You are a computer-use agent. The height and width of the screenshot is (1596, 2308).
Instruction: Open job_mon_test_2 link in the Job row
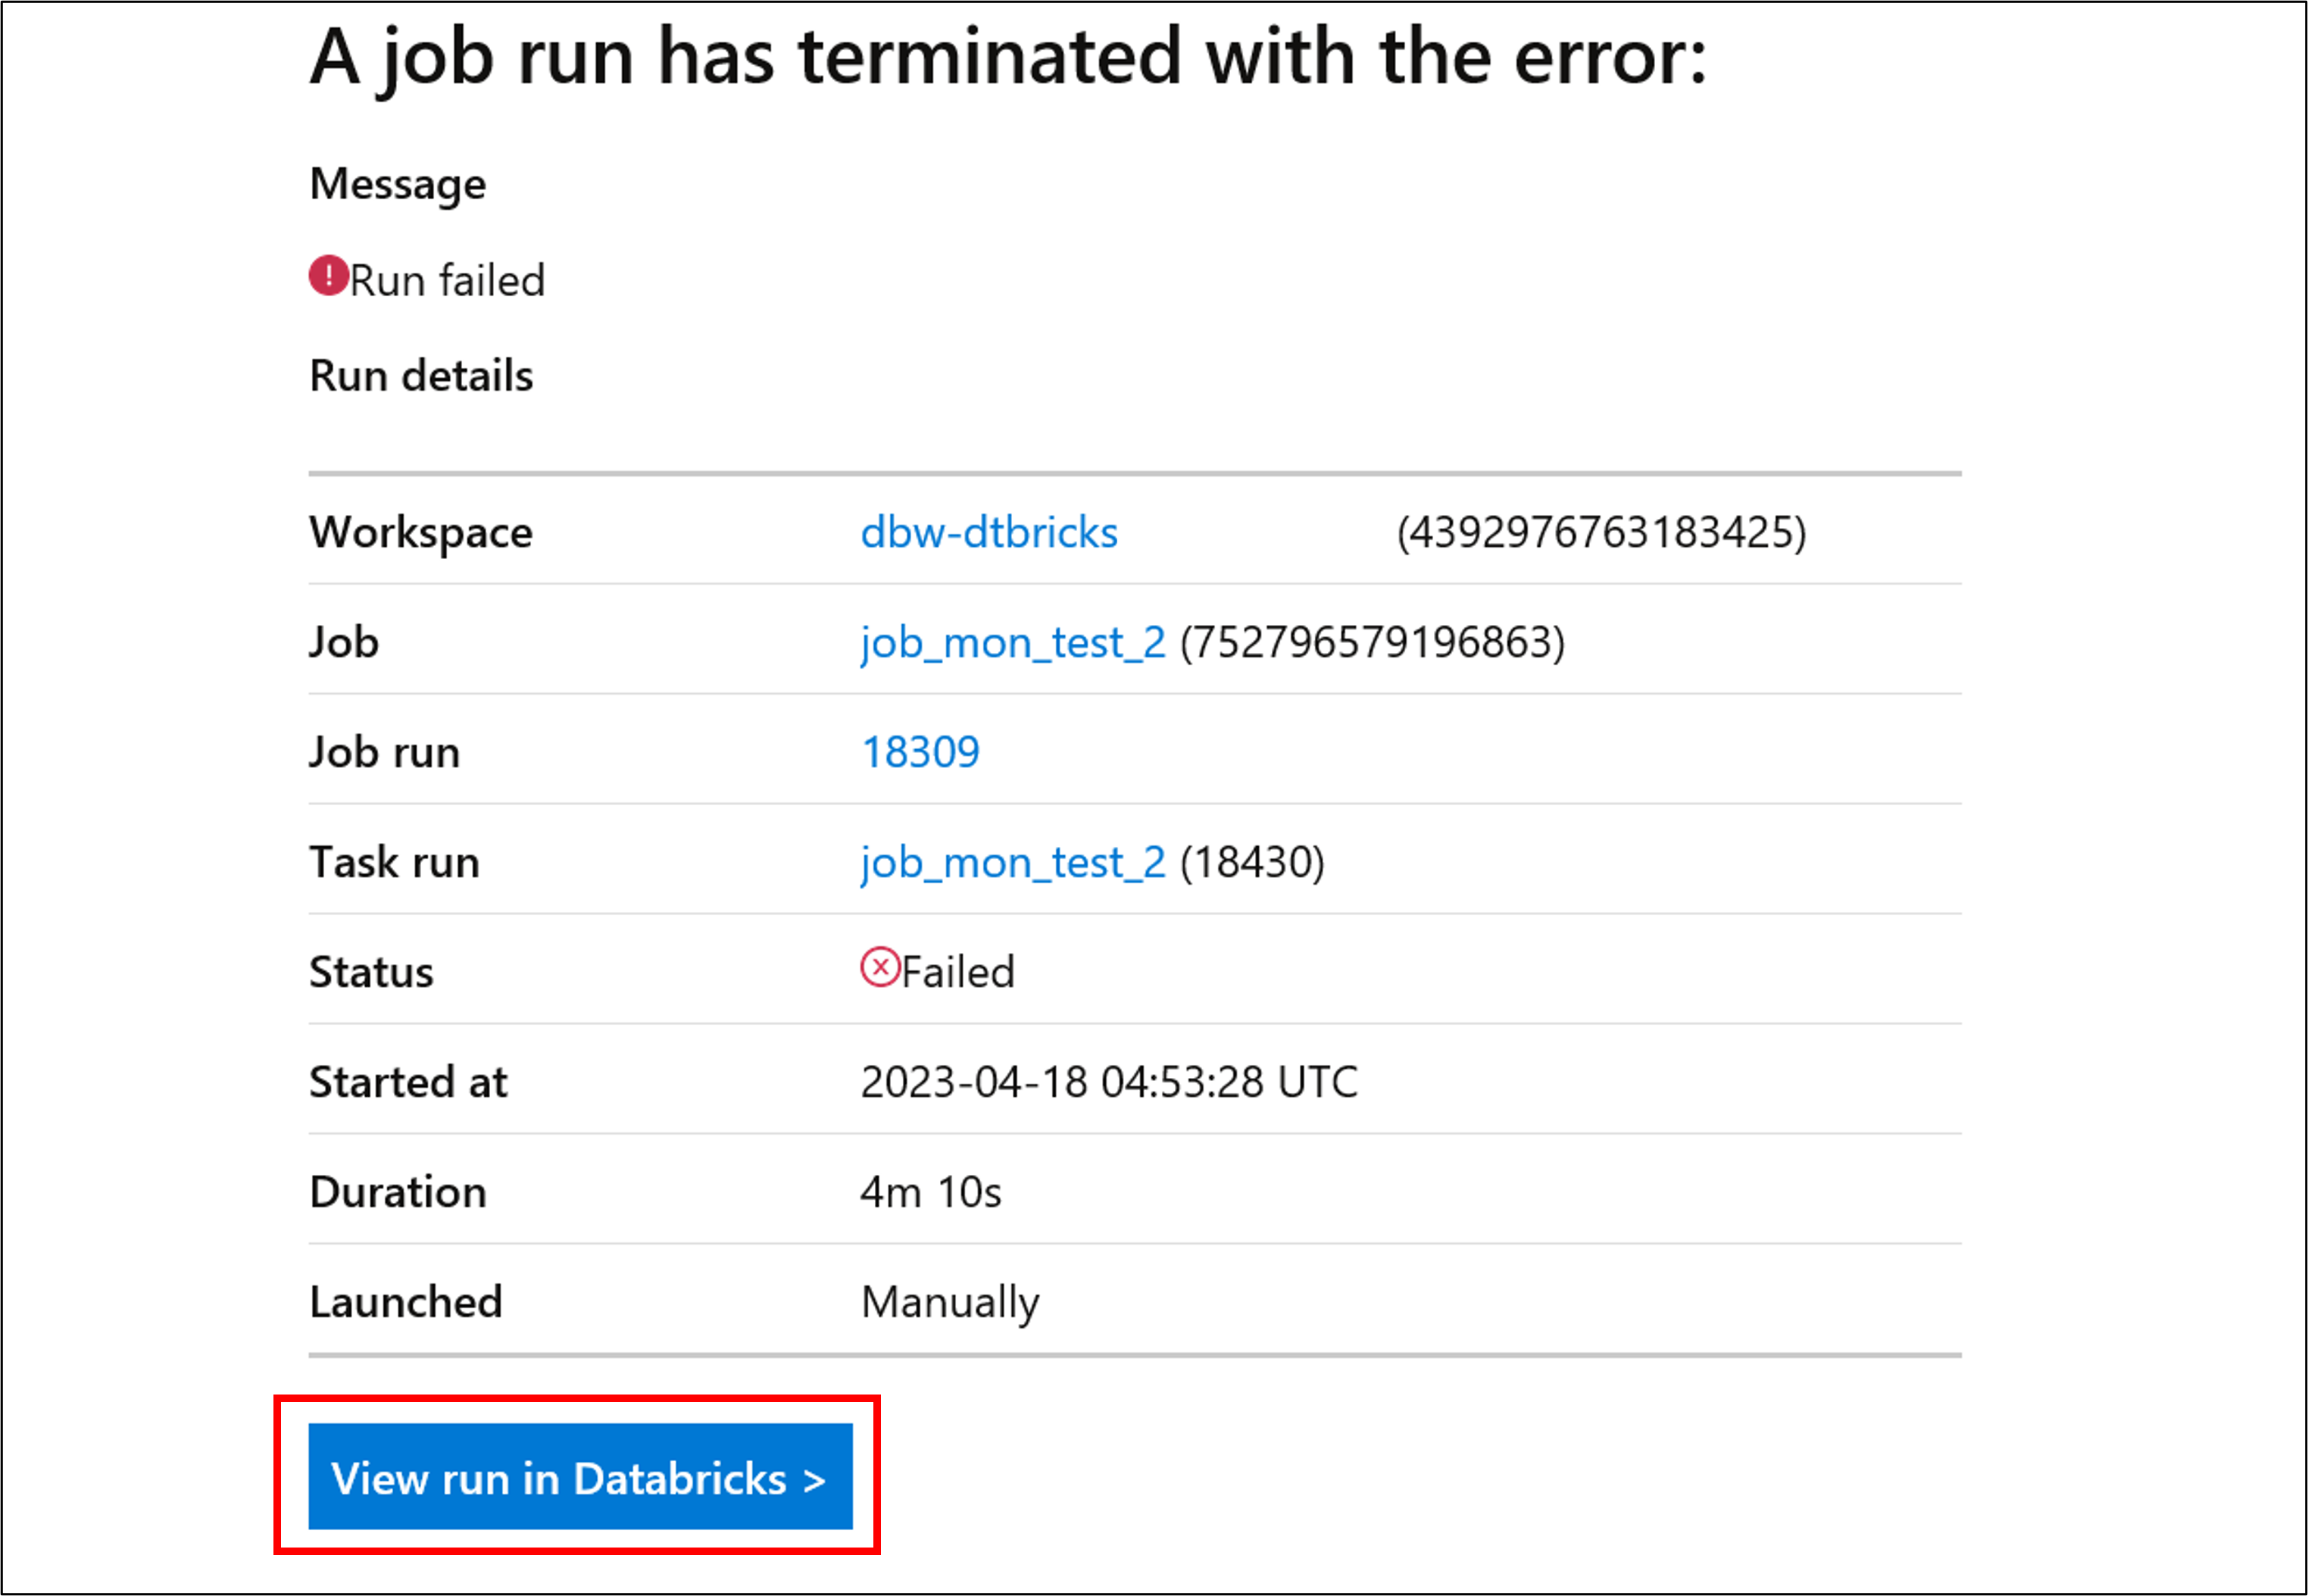[1012, 642]
